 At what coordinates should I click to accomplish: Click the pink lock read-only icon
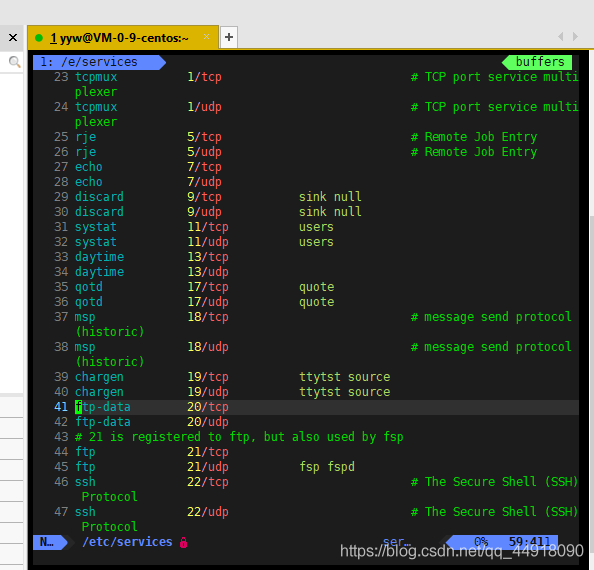coord(183,542)
